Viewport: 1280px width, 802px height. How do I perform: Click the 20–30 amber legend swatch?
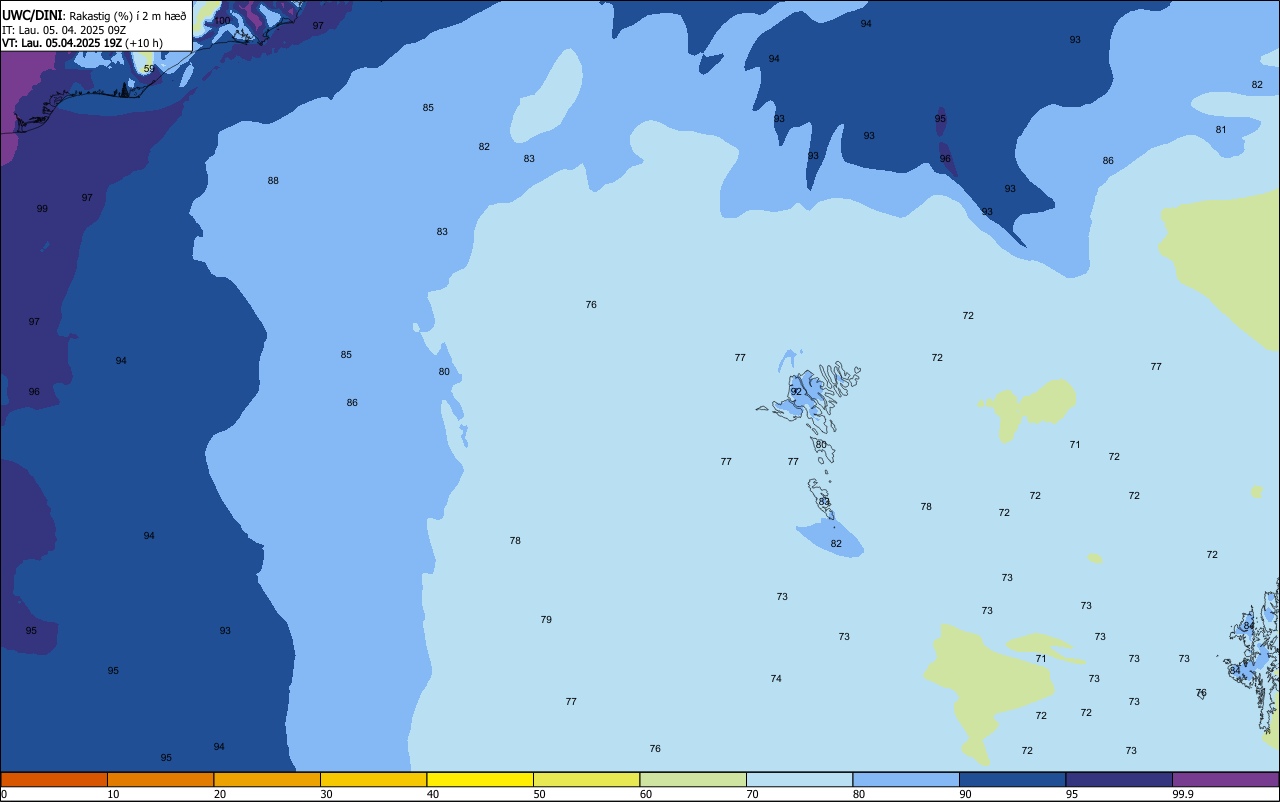267,779
